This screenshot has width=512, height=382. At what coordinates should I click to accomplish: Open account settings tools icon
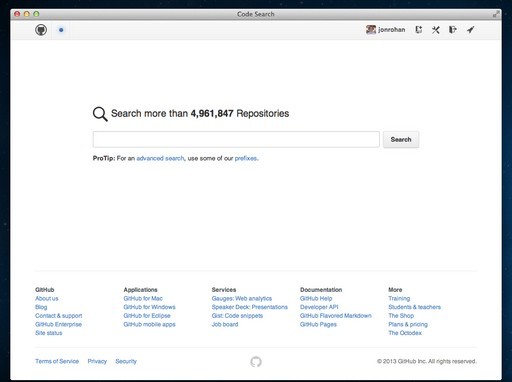436,30
